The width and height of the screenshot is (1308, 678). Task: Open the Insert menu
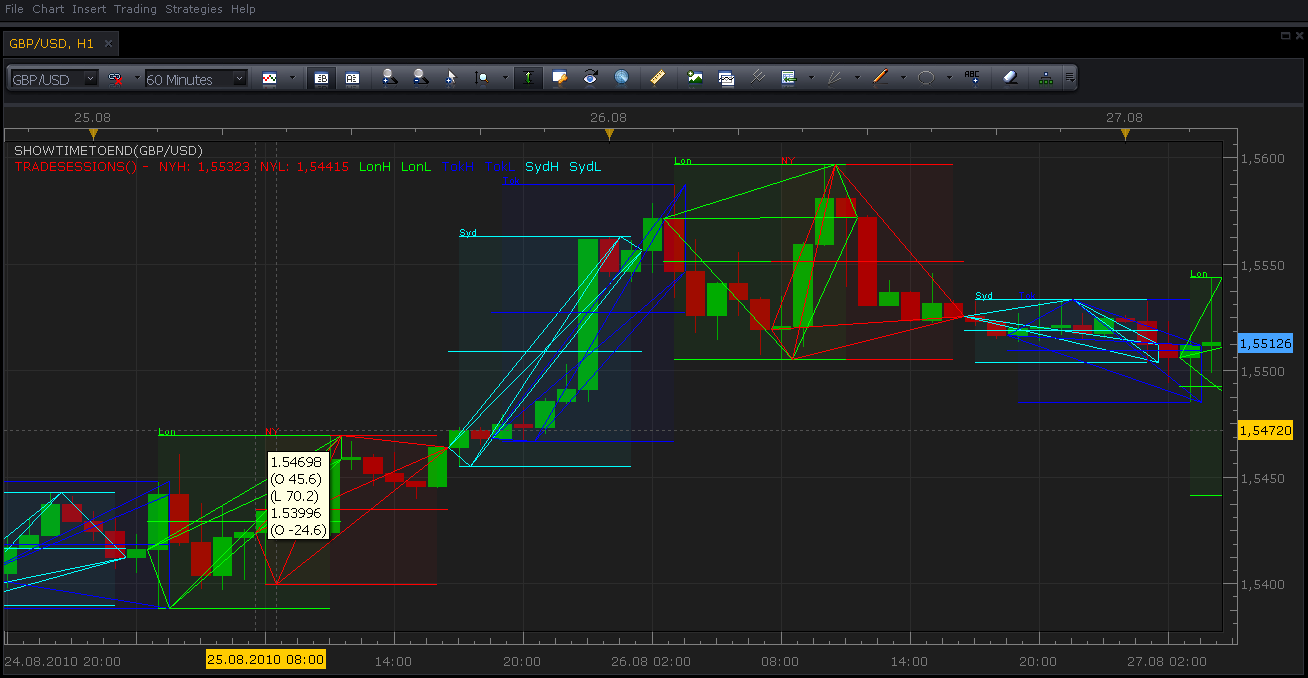coord(89,9)
